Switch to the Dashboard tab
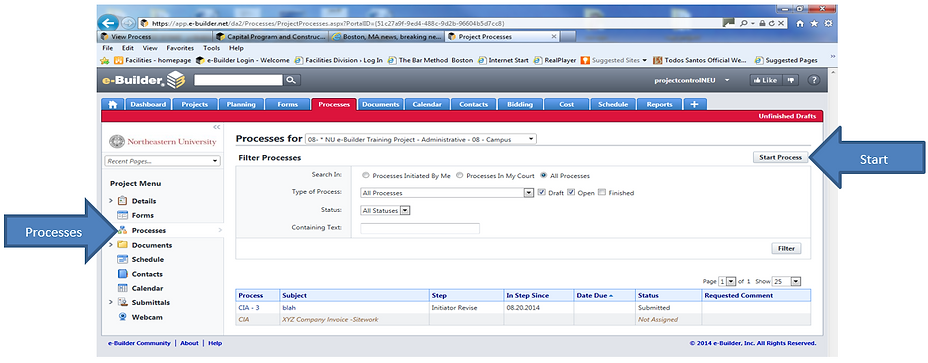The height and width of the screenshot is (363, 928). click(148, 104)
